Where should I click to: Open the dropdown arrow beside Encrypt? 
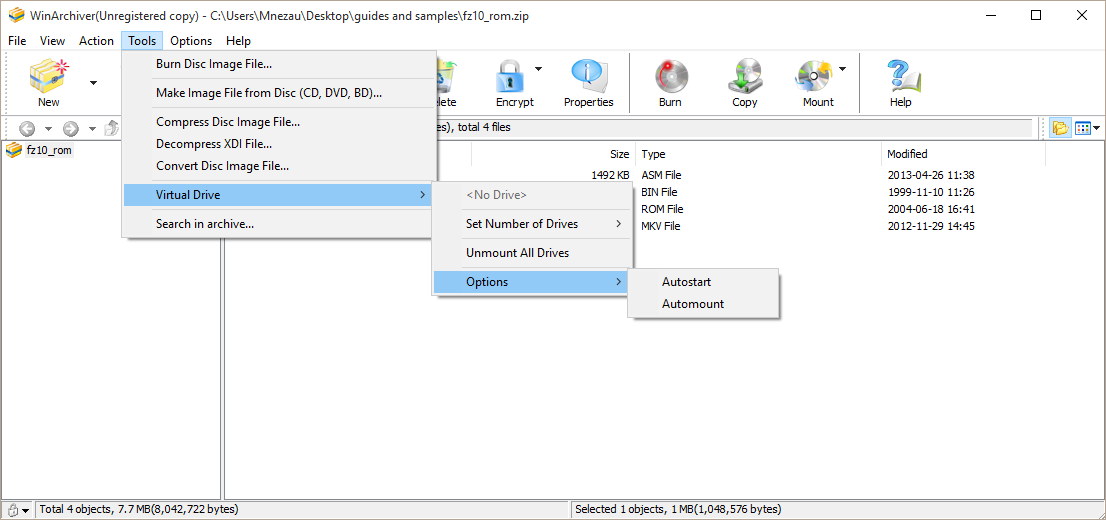point(538,68)
